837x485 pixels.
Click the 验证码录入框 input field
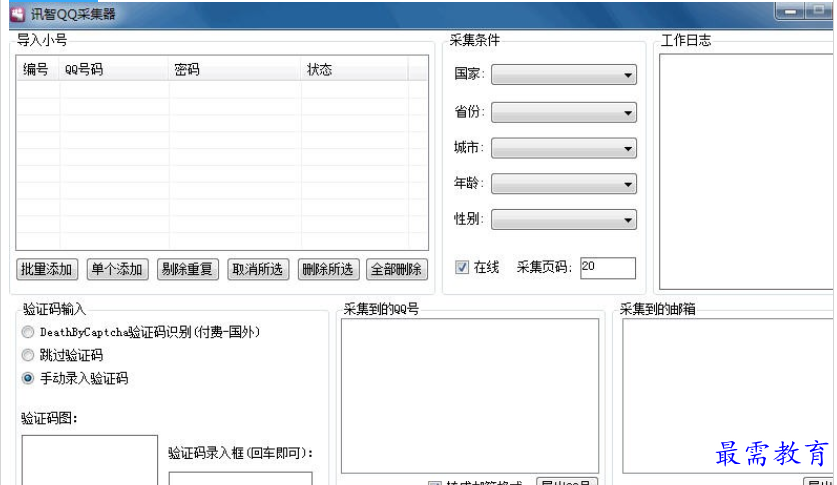point(241,478)
